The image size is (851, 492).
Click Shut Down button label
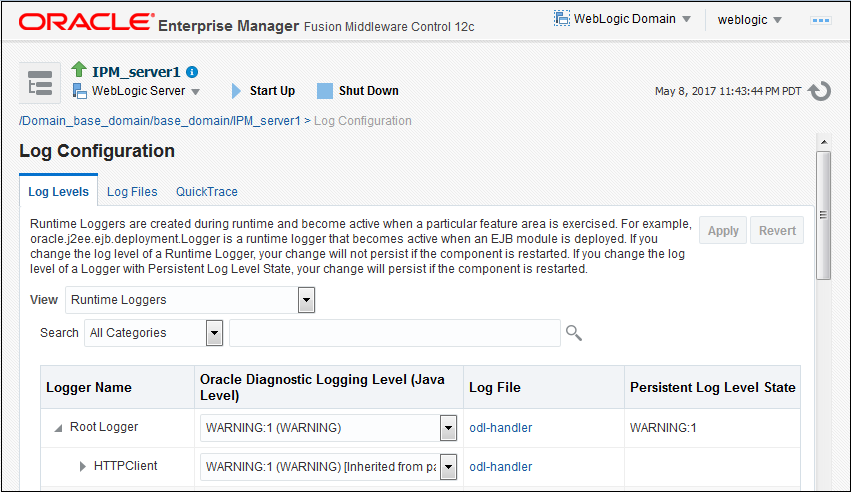point(369,91)
